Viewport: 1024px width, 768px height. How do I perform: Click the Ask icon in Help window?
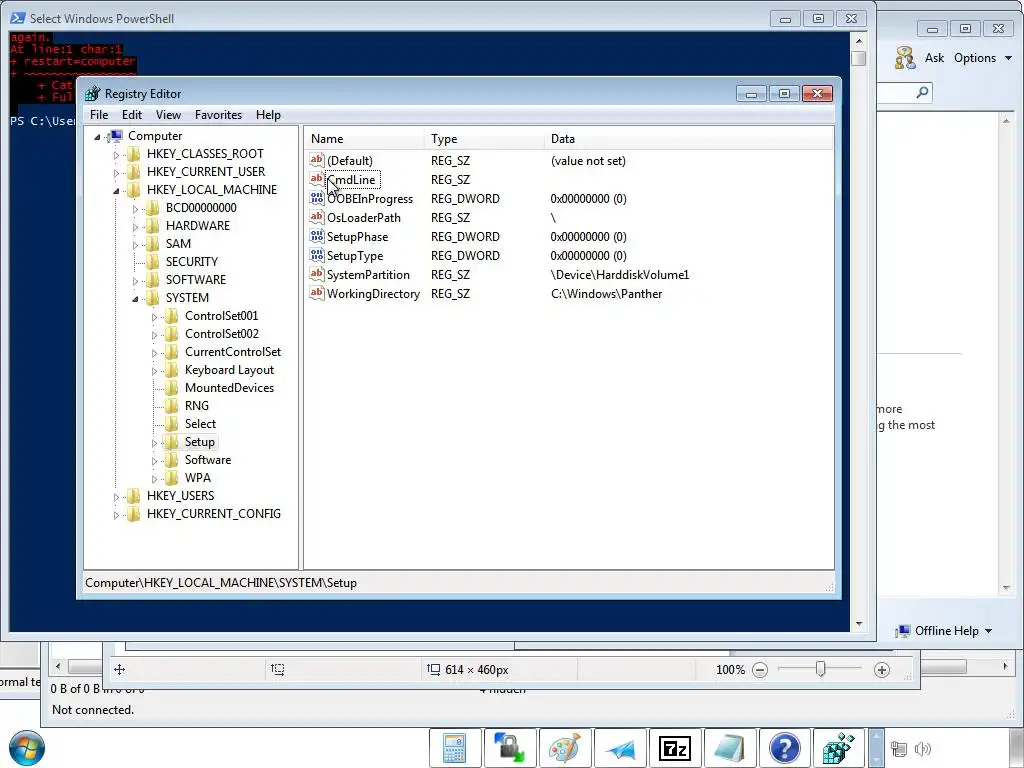coord(905,58)
